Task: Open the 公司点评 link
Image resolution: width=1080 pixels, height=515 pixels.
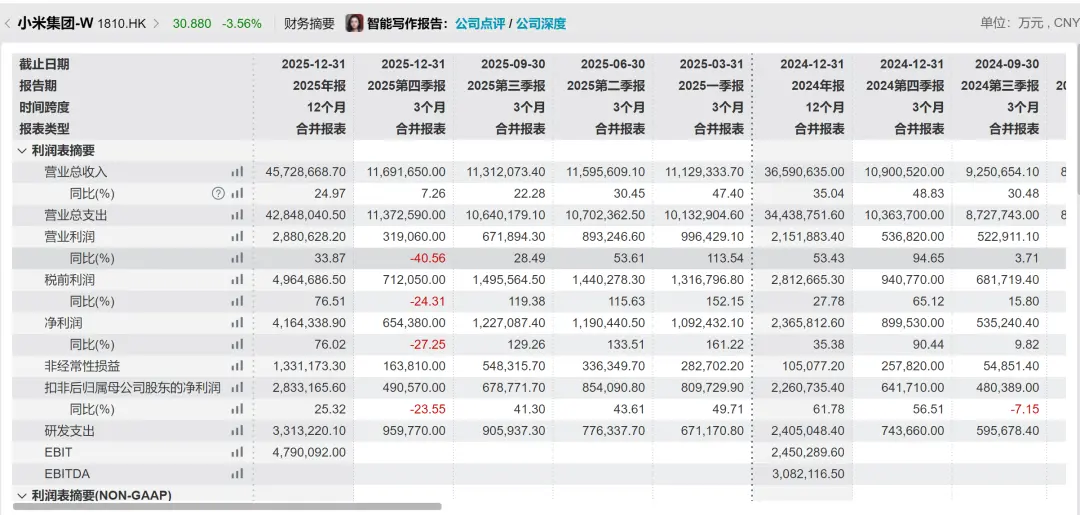Action: [479, 23]
